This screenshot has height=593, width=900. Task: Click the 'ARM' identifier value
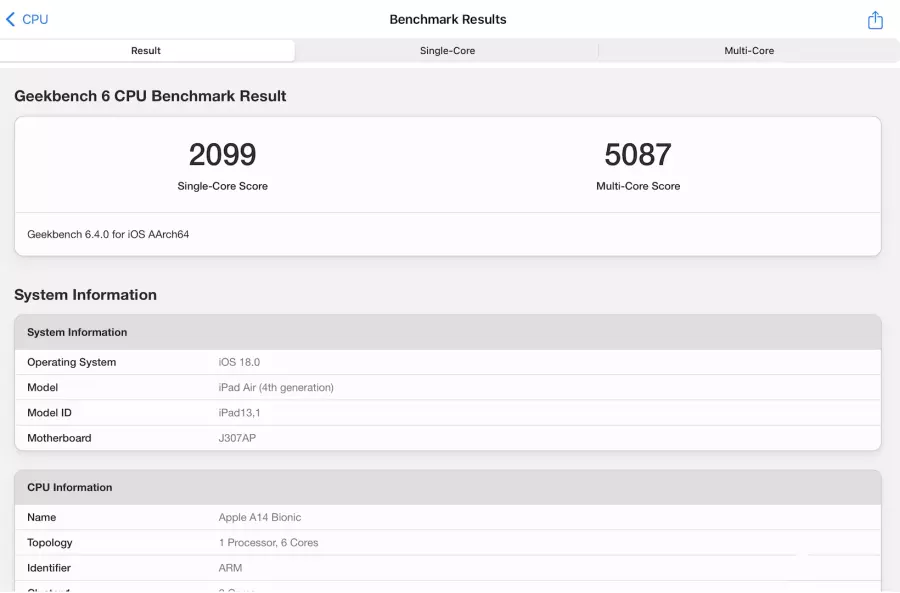230,568
